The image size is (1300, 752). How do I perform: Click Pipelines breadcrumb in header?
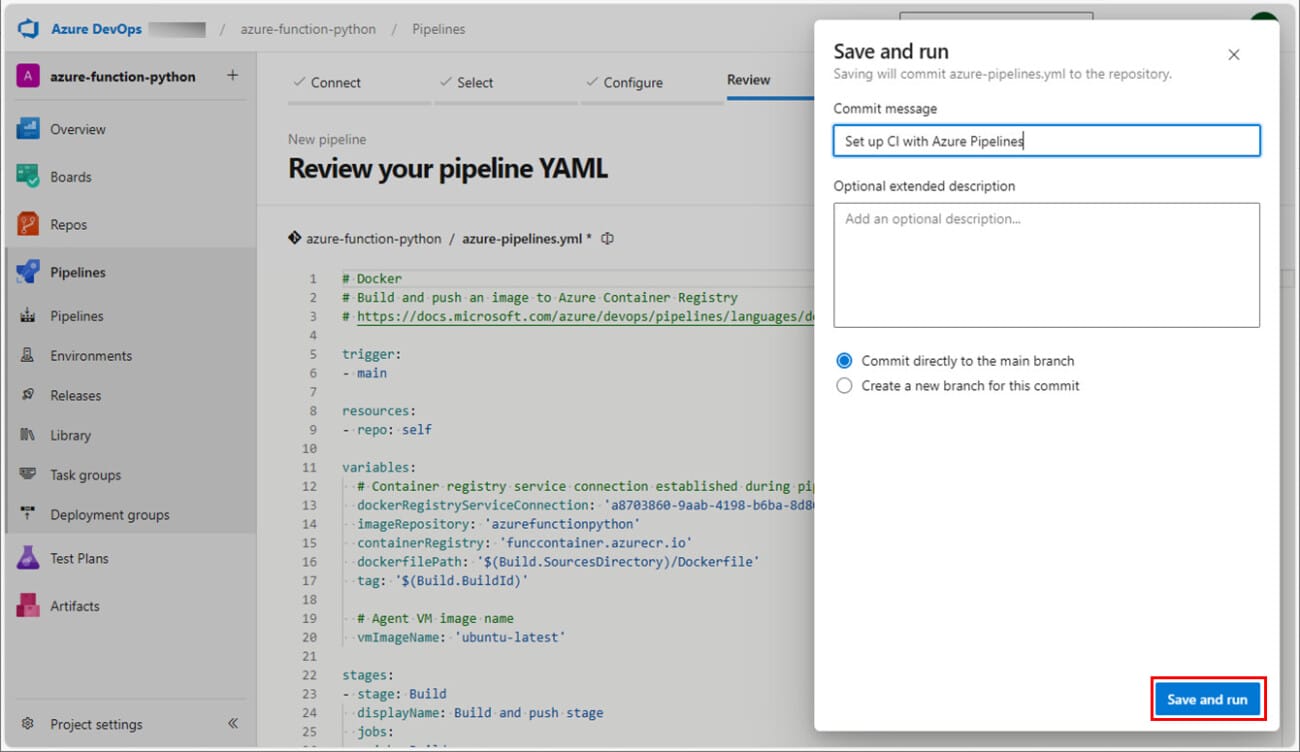(x=439, y=29)
